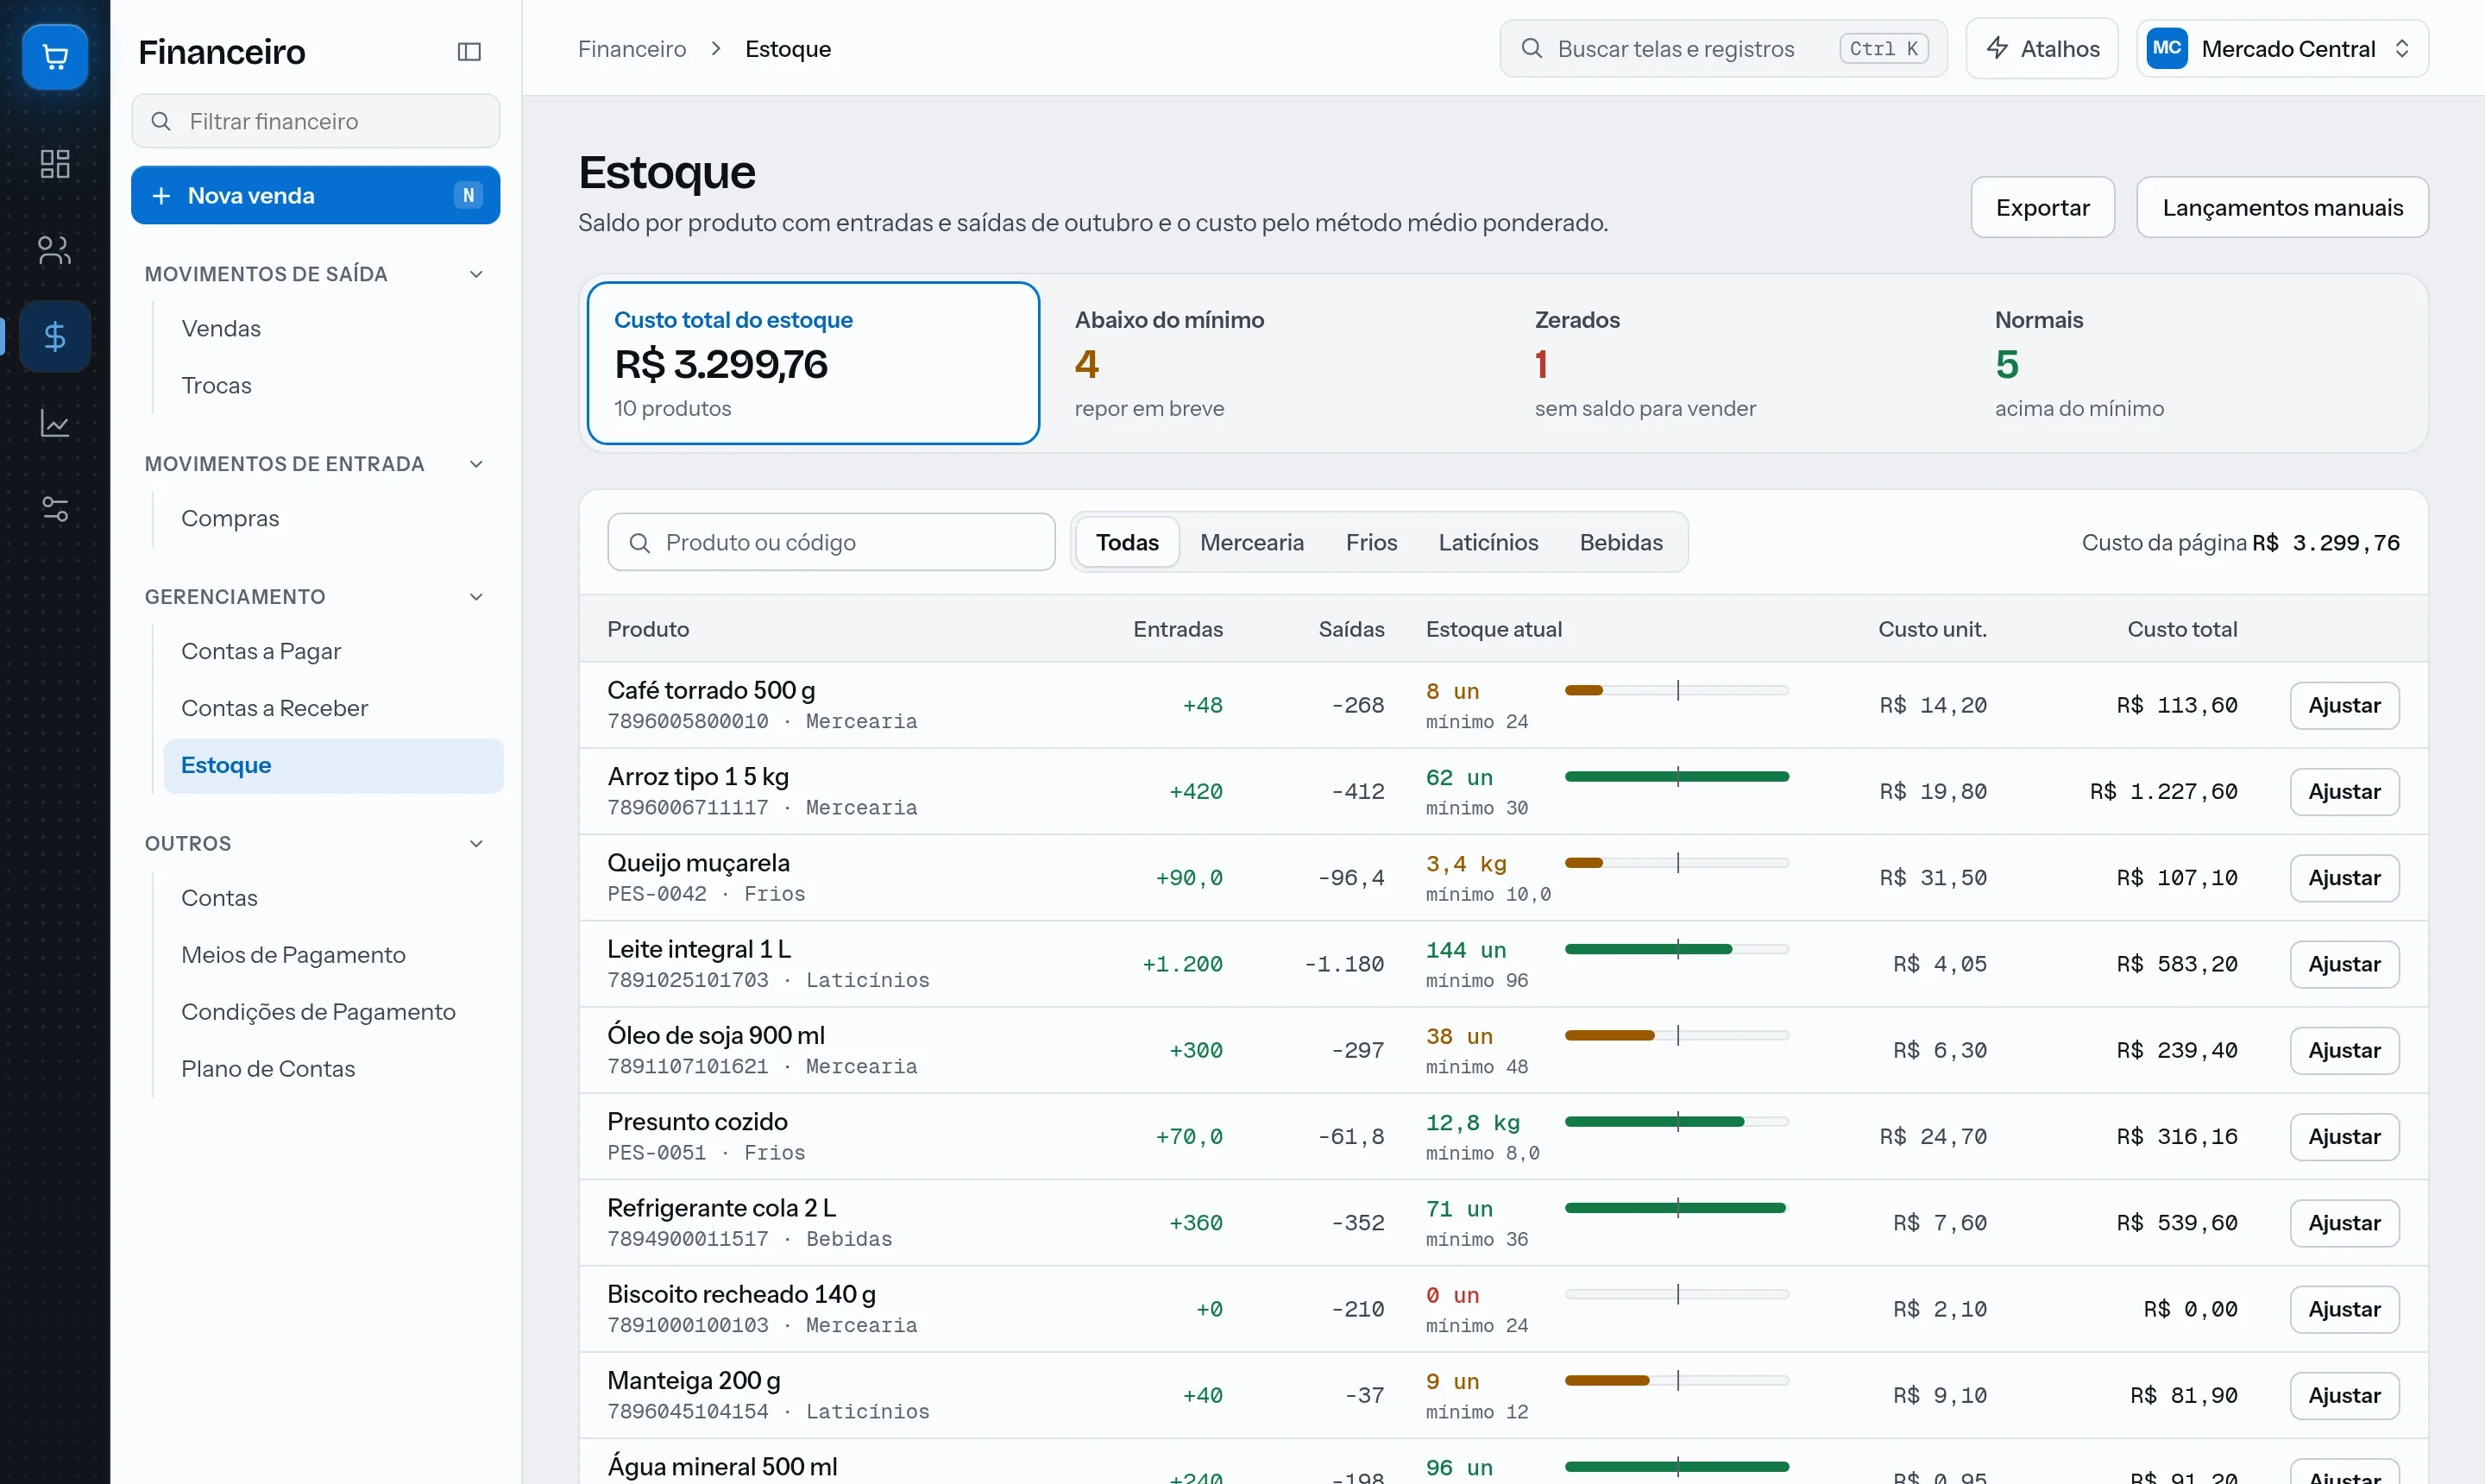The height and width of the screenshot is (1484, 2485).
Task: Select the Custo total do estoque card
Action: 813,363
